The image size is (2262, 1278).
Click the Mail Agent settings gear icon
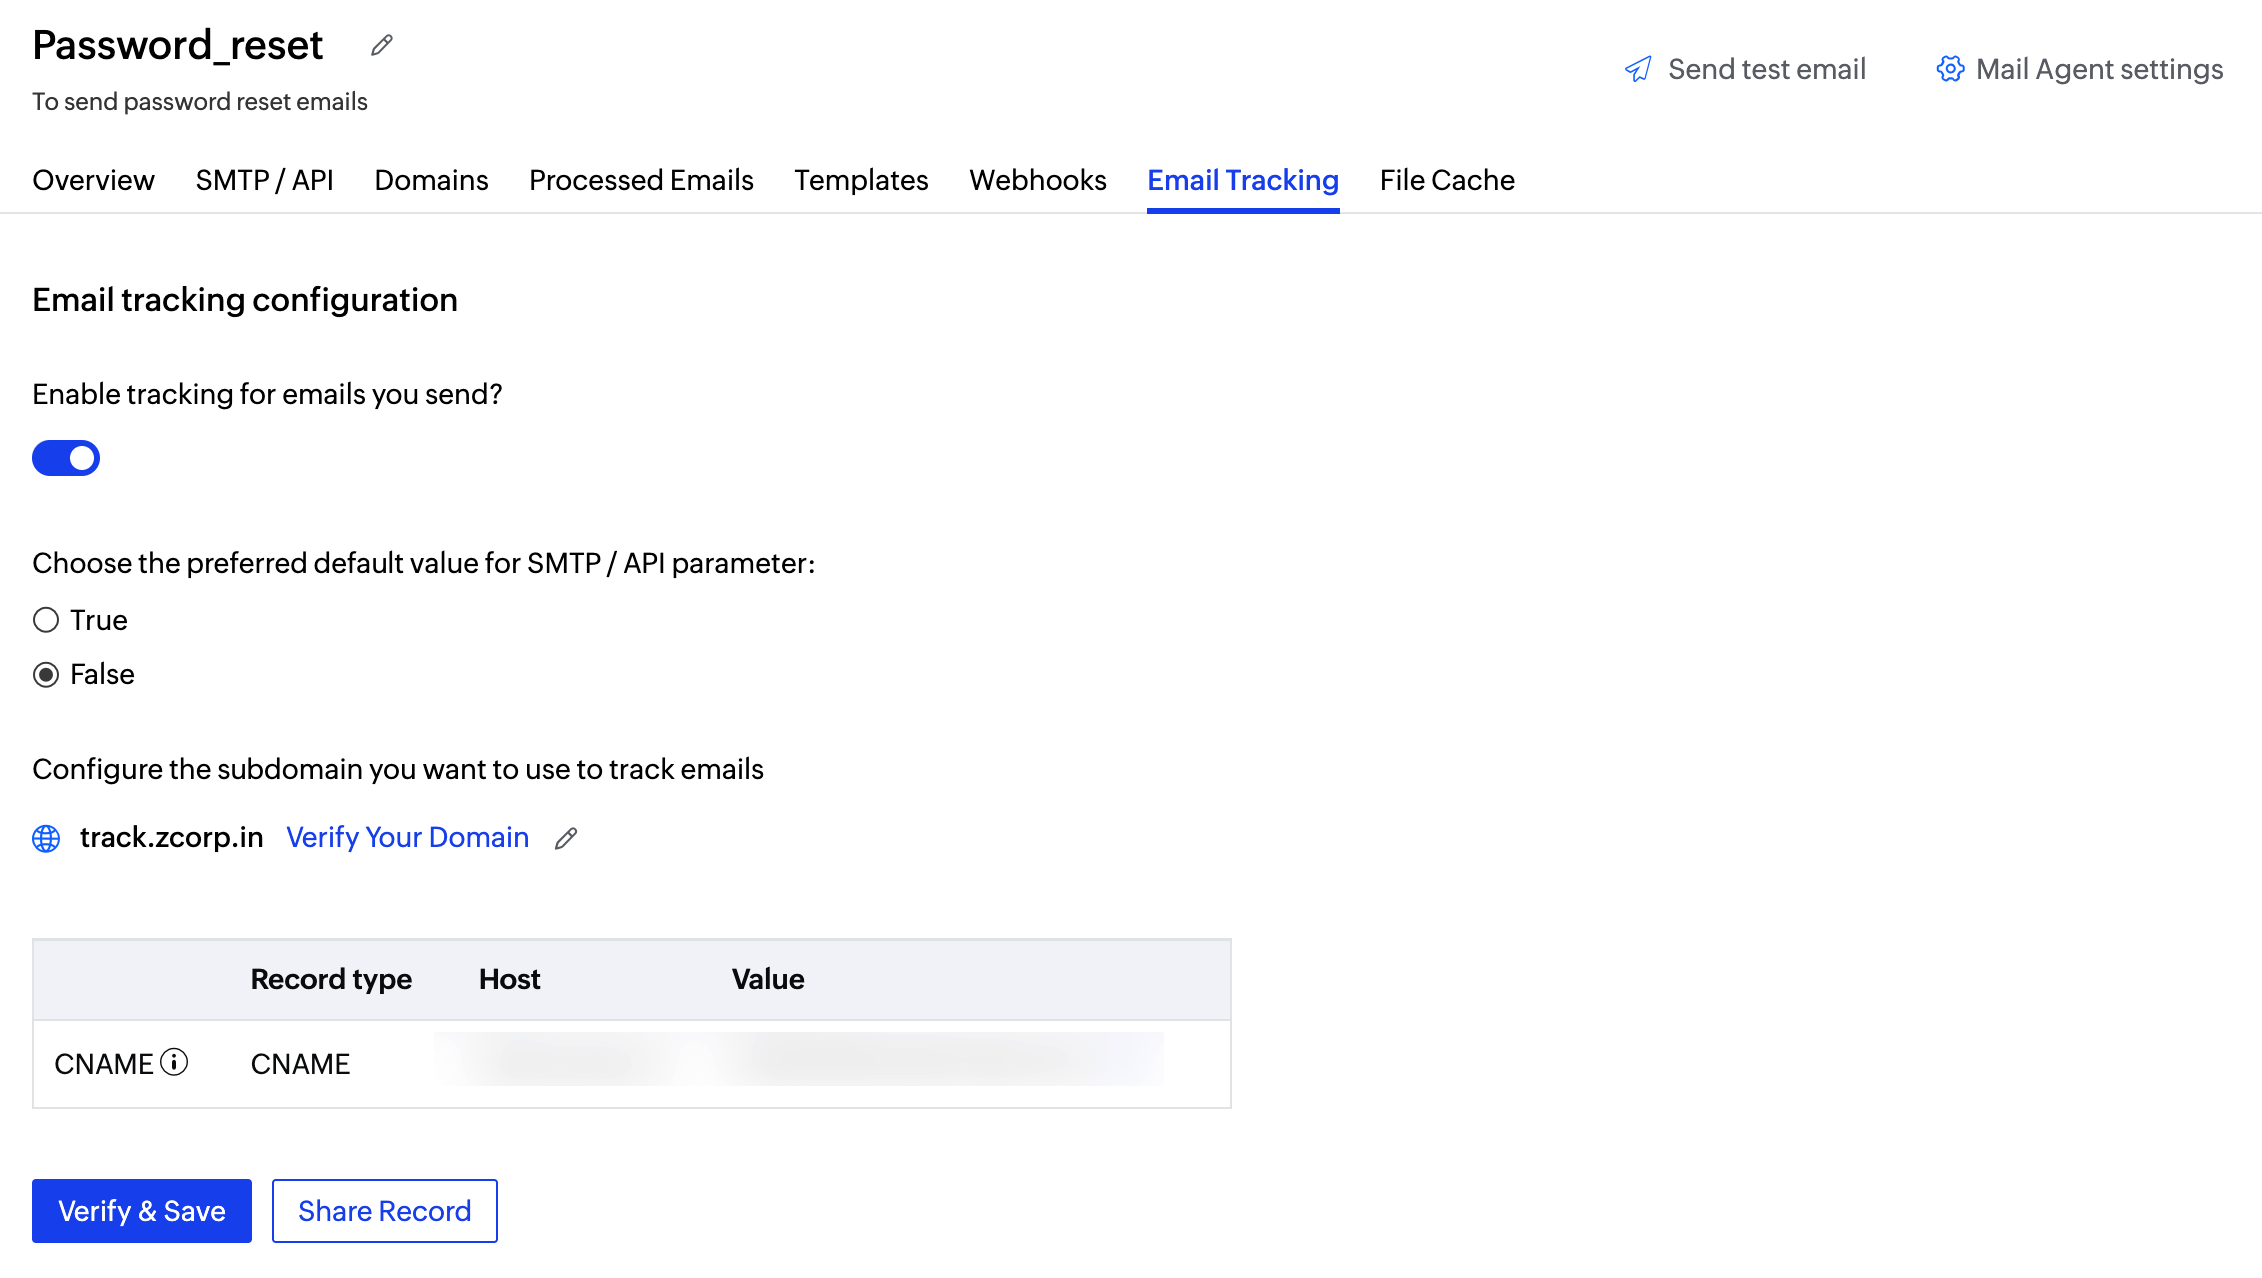tap(1949, 69)
